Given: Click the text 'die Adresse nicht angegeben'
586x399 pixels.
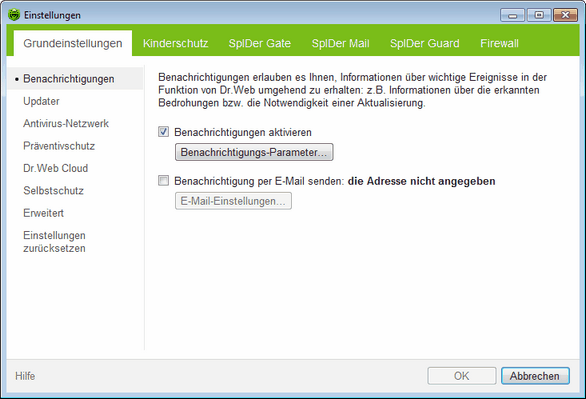Looking at the screenshot, I should 422,181.
